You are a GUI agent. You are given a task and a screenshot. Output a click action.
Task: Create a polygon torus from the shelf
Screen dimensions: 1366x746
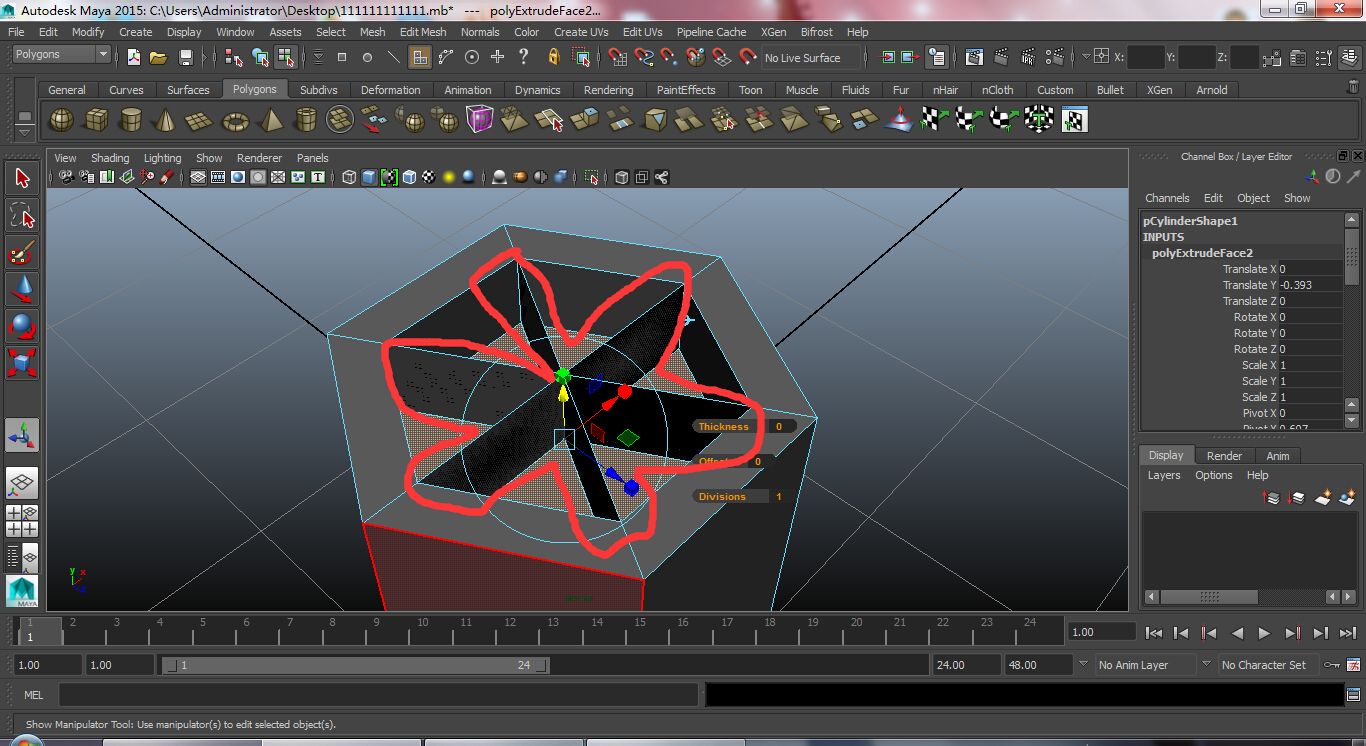[x=235, y=121]
